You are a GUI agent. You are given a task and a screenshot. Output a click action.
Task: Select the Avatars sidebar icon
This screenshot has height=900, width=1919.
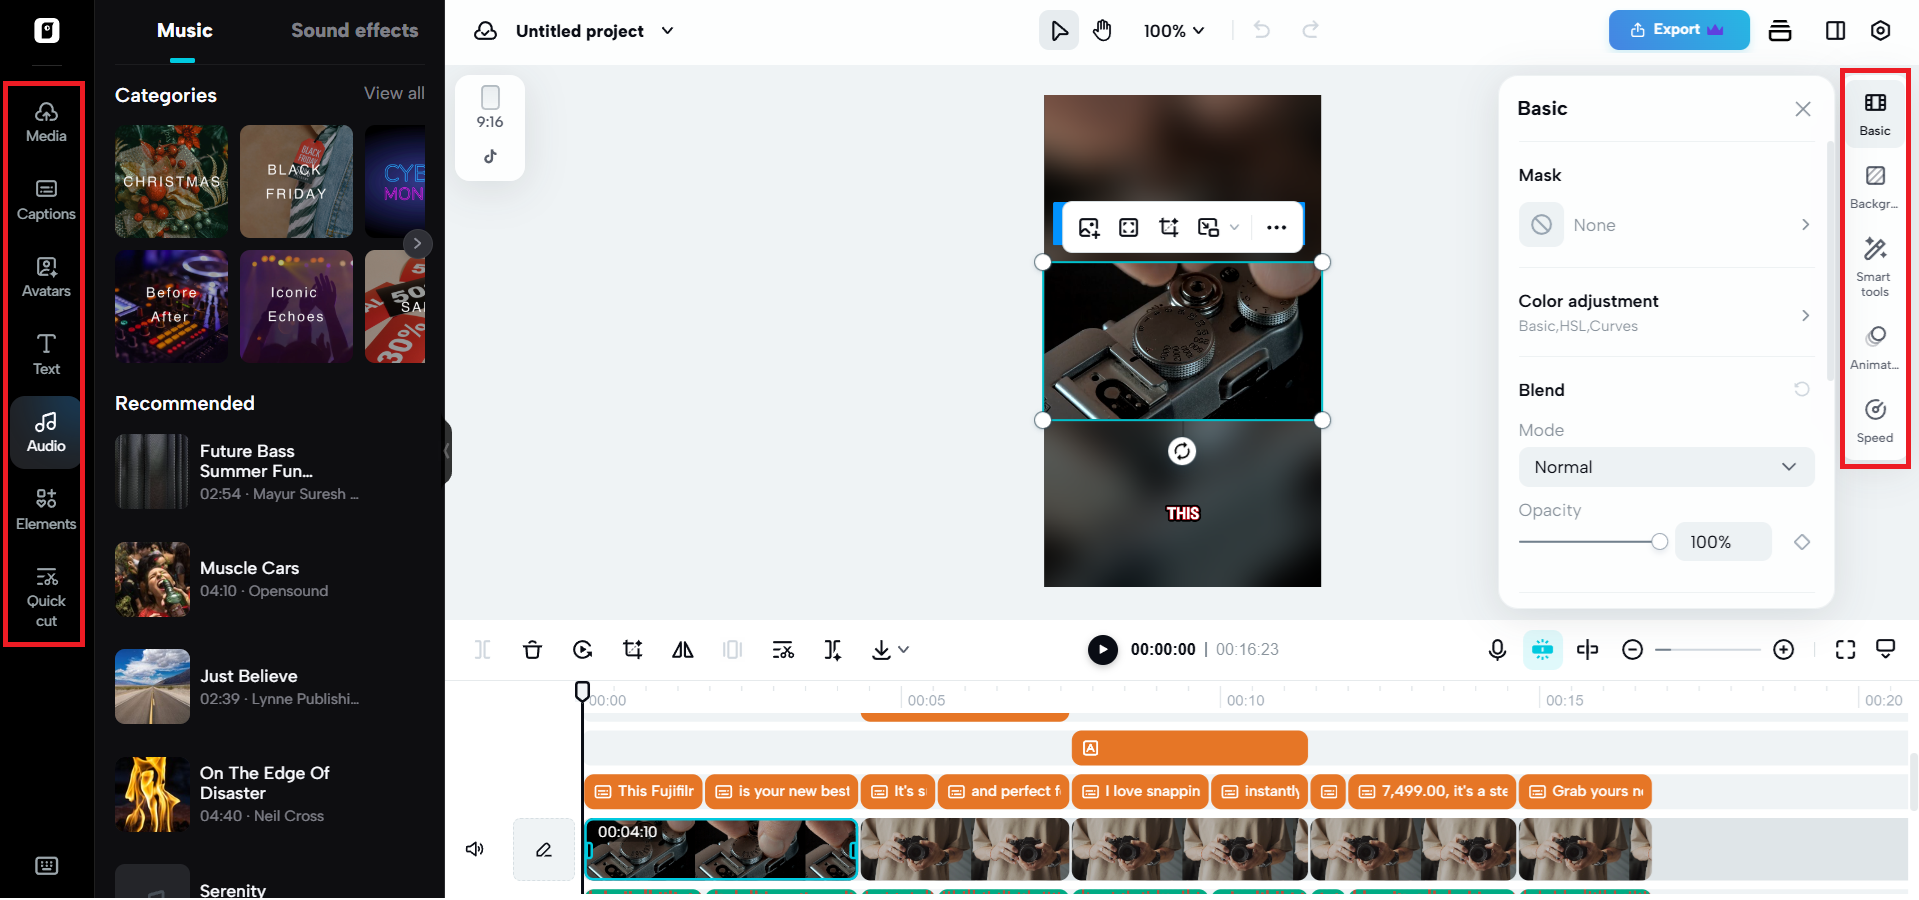pyautogui.click(x=45, y=276)
